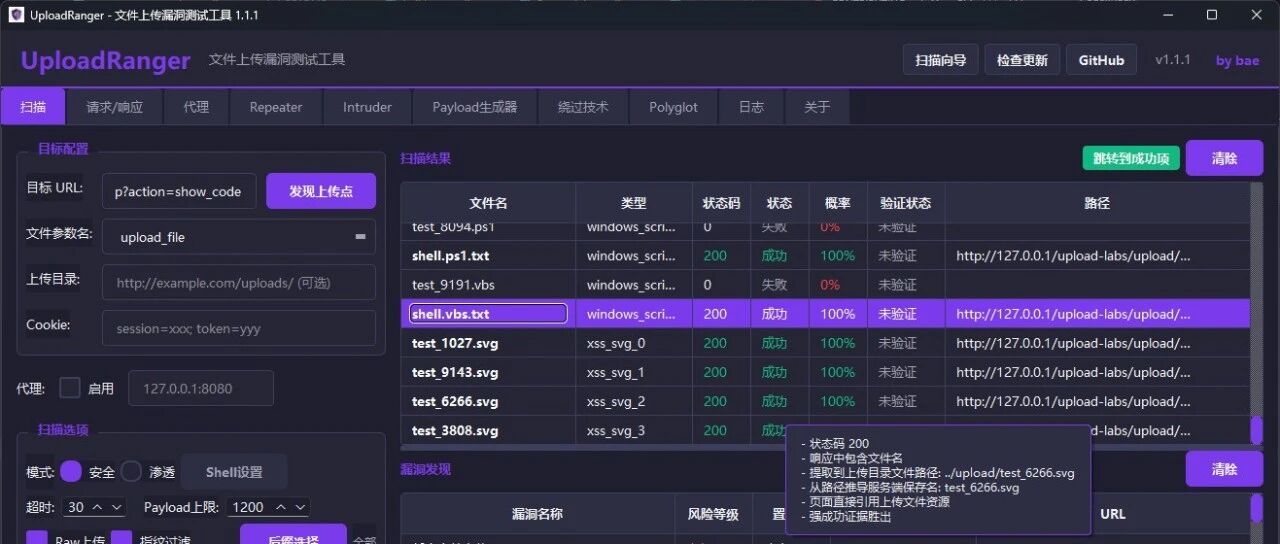This screenshot has height=544, width=1280.
Task: Increase Payload上限 with the up arrow
Action: pyautogui.click(x=281, y=507)
